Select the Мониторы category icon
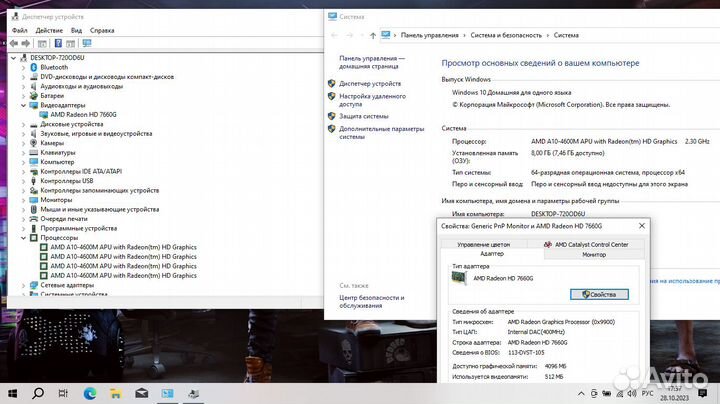Screen dimensions: 720x404 coord(34,200)
